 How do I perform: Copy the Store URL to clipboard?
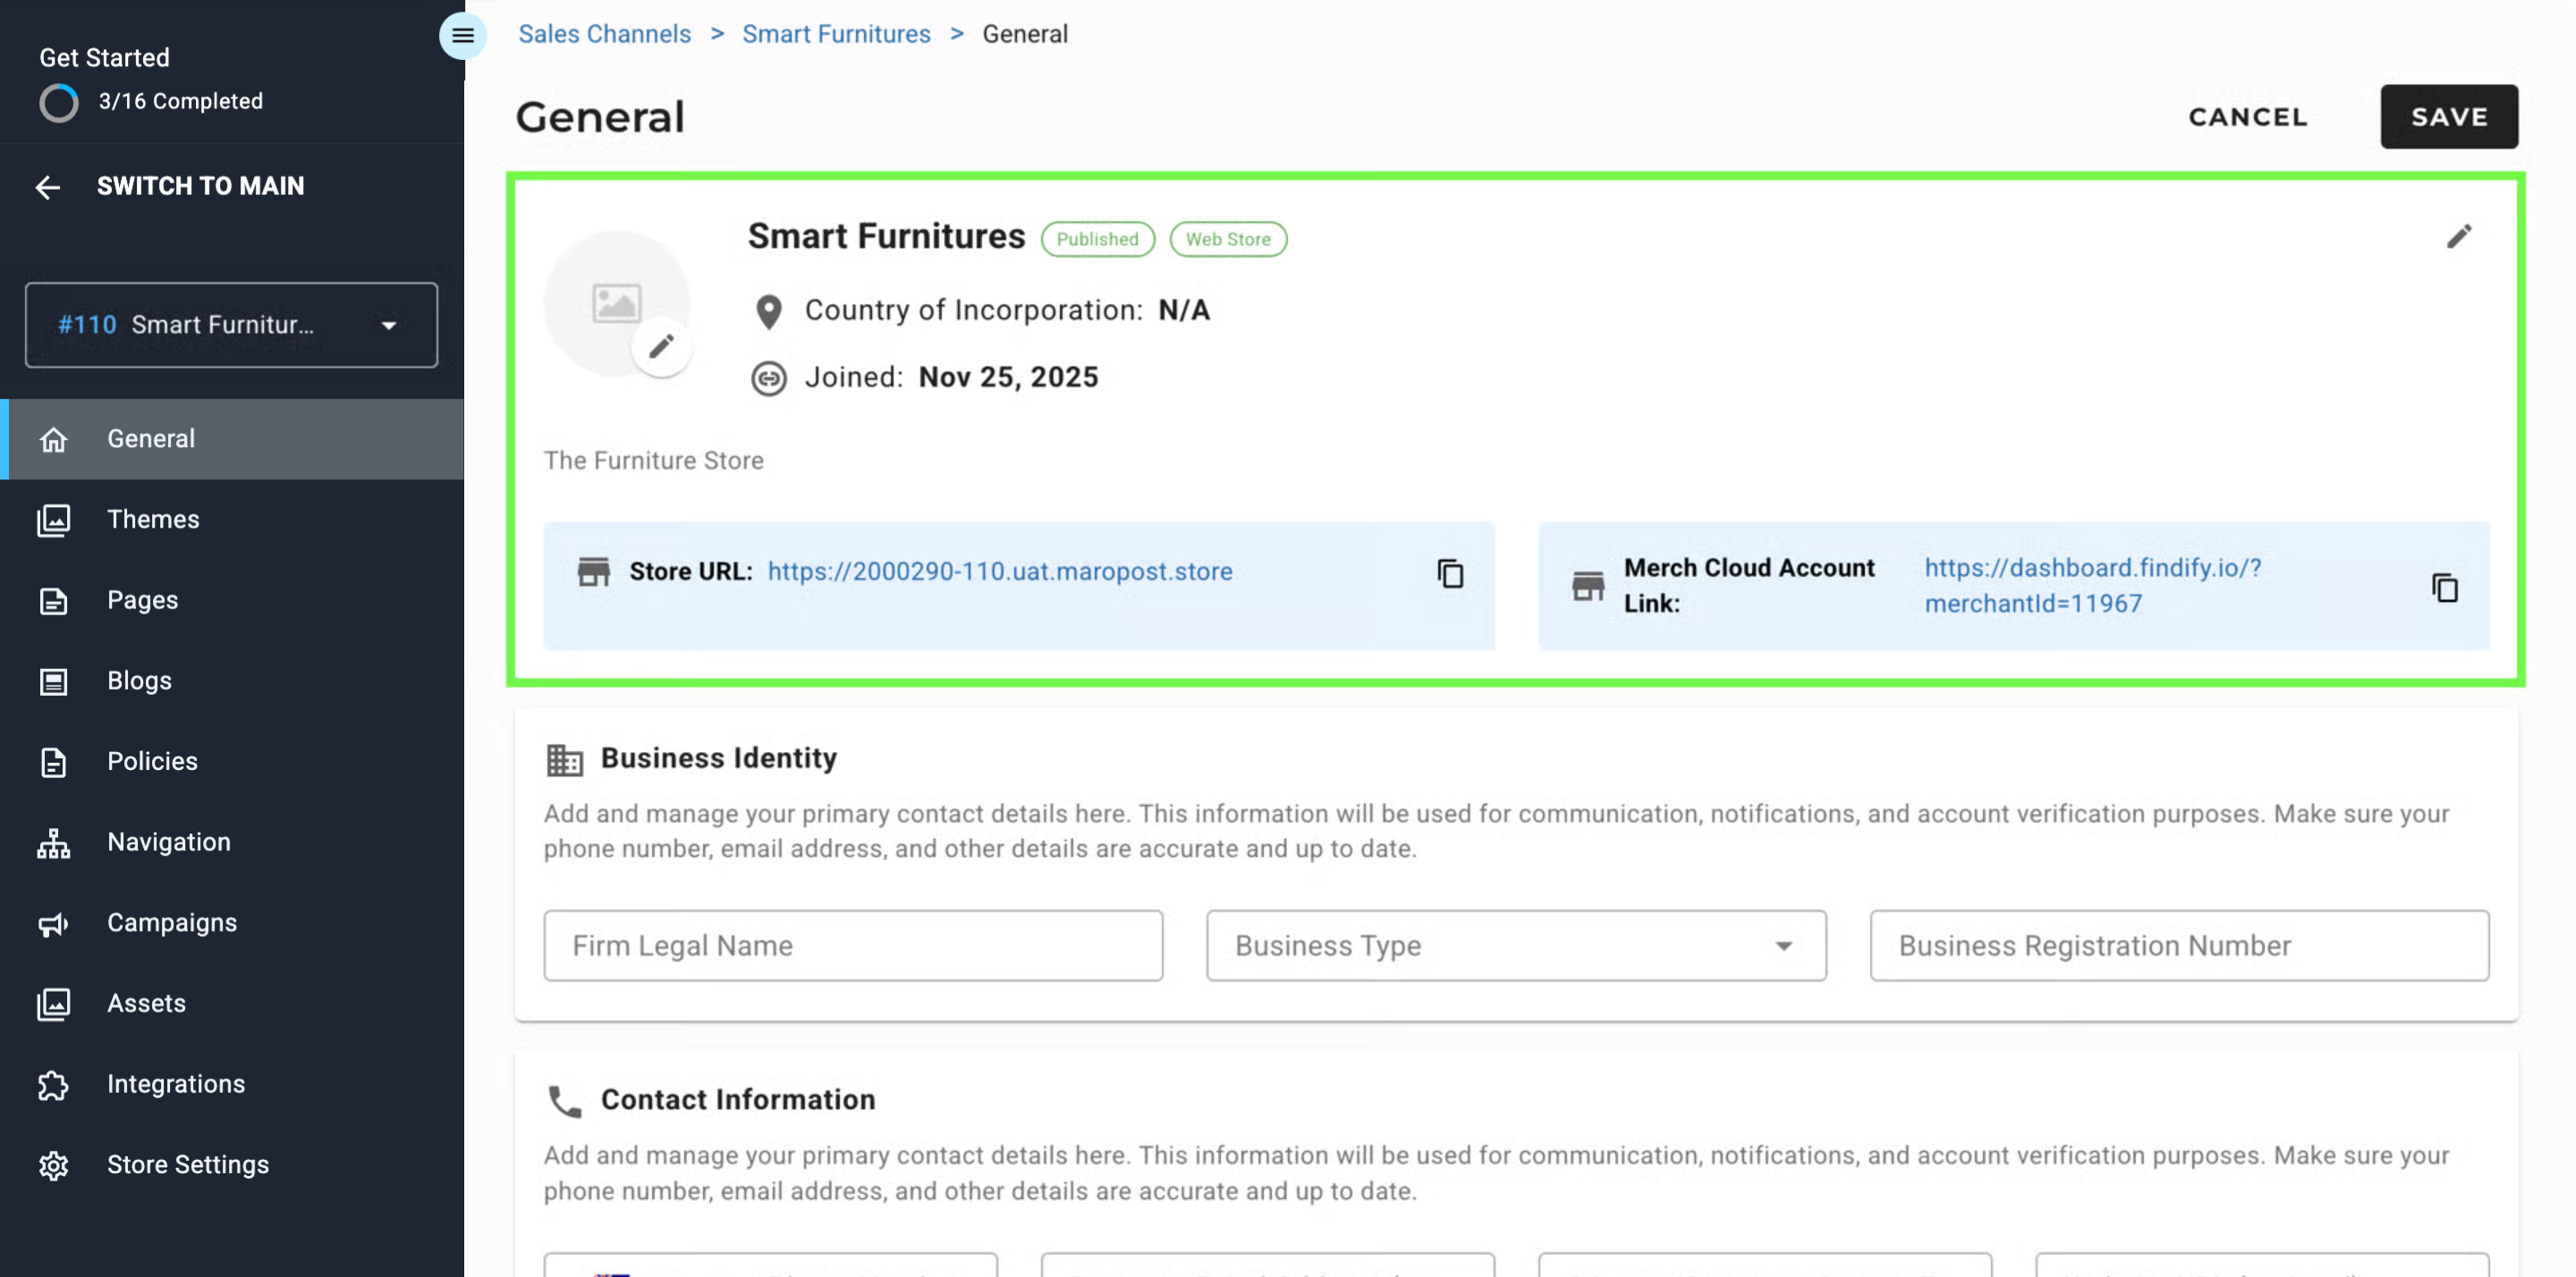pyautogui.click(x=1450, y=574)
